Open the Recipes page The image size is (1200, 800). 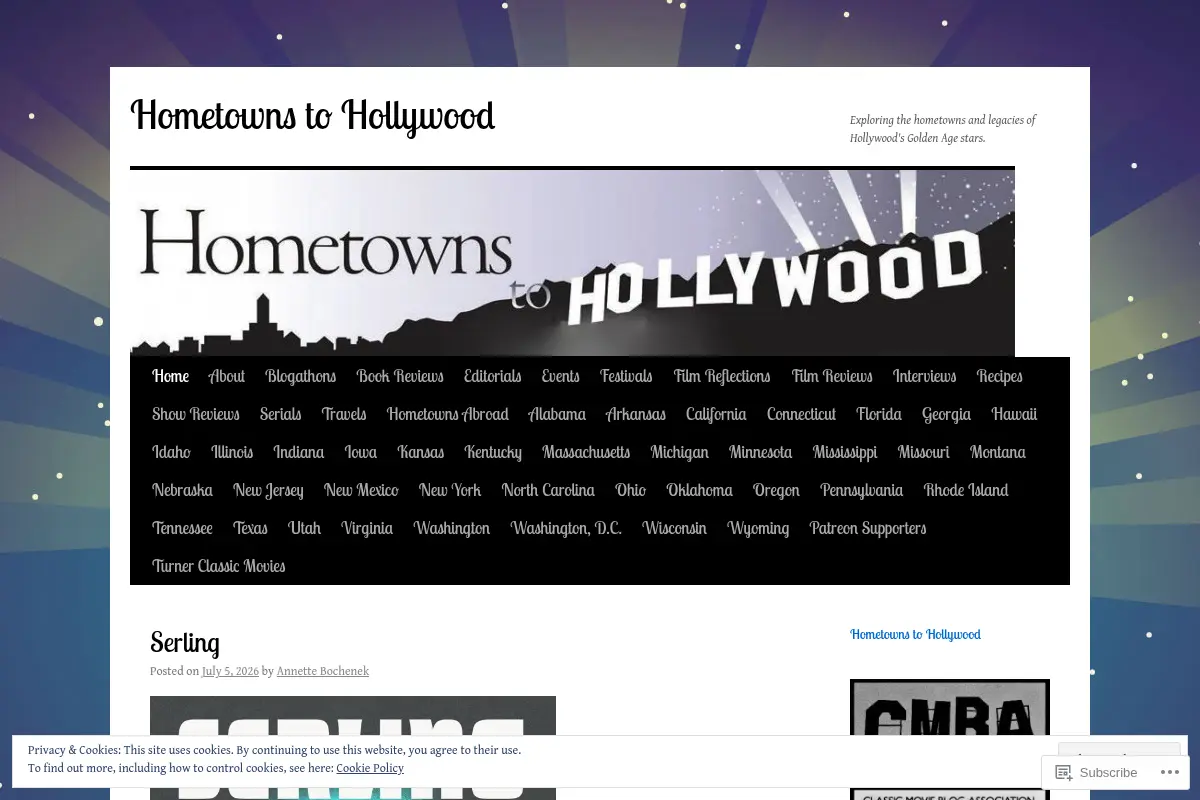(1000, 376)
